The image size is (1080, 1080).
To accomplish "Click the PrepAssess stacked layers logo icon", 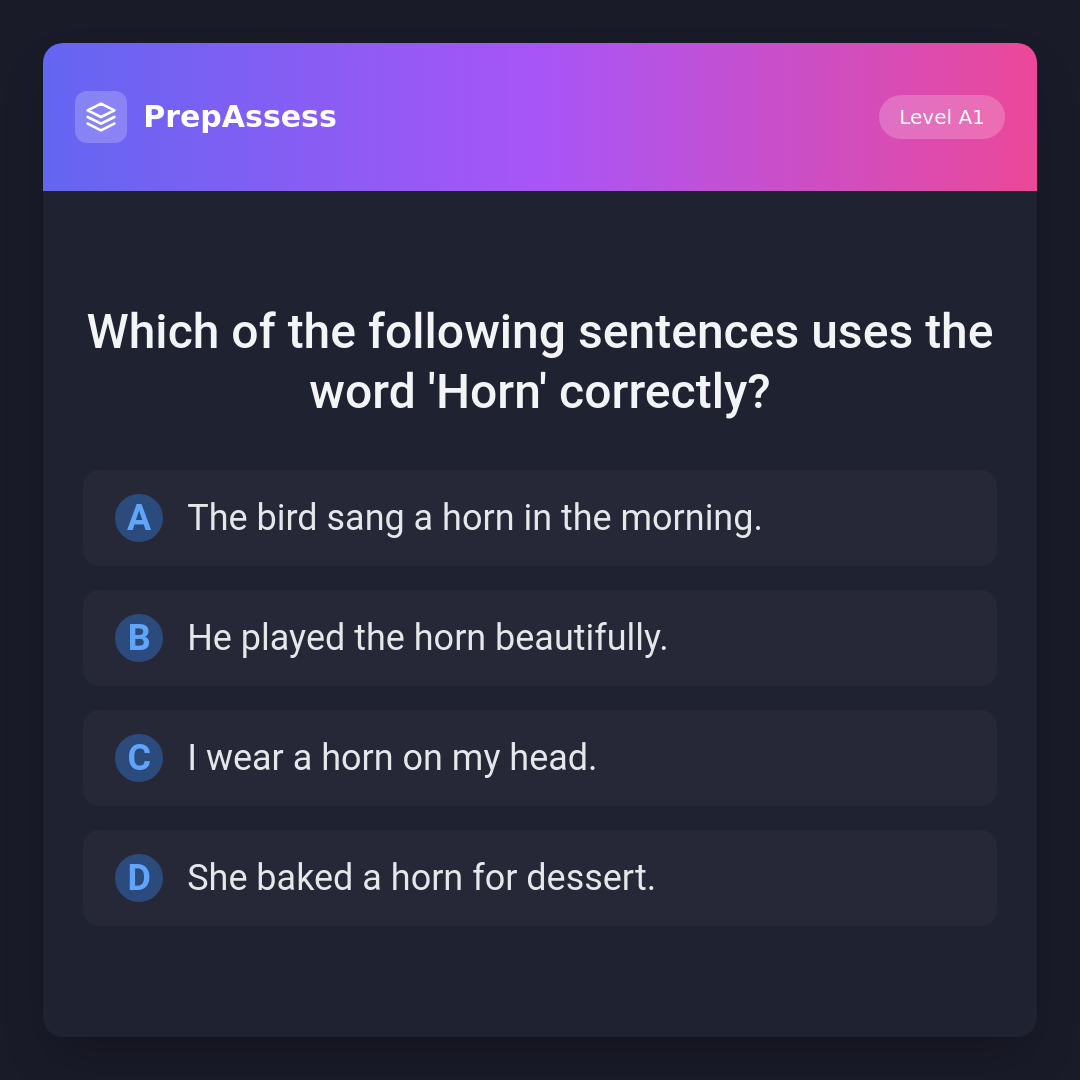I will pos(101,117).
